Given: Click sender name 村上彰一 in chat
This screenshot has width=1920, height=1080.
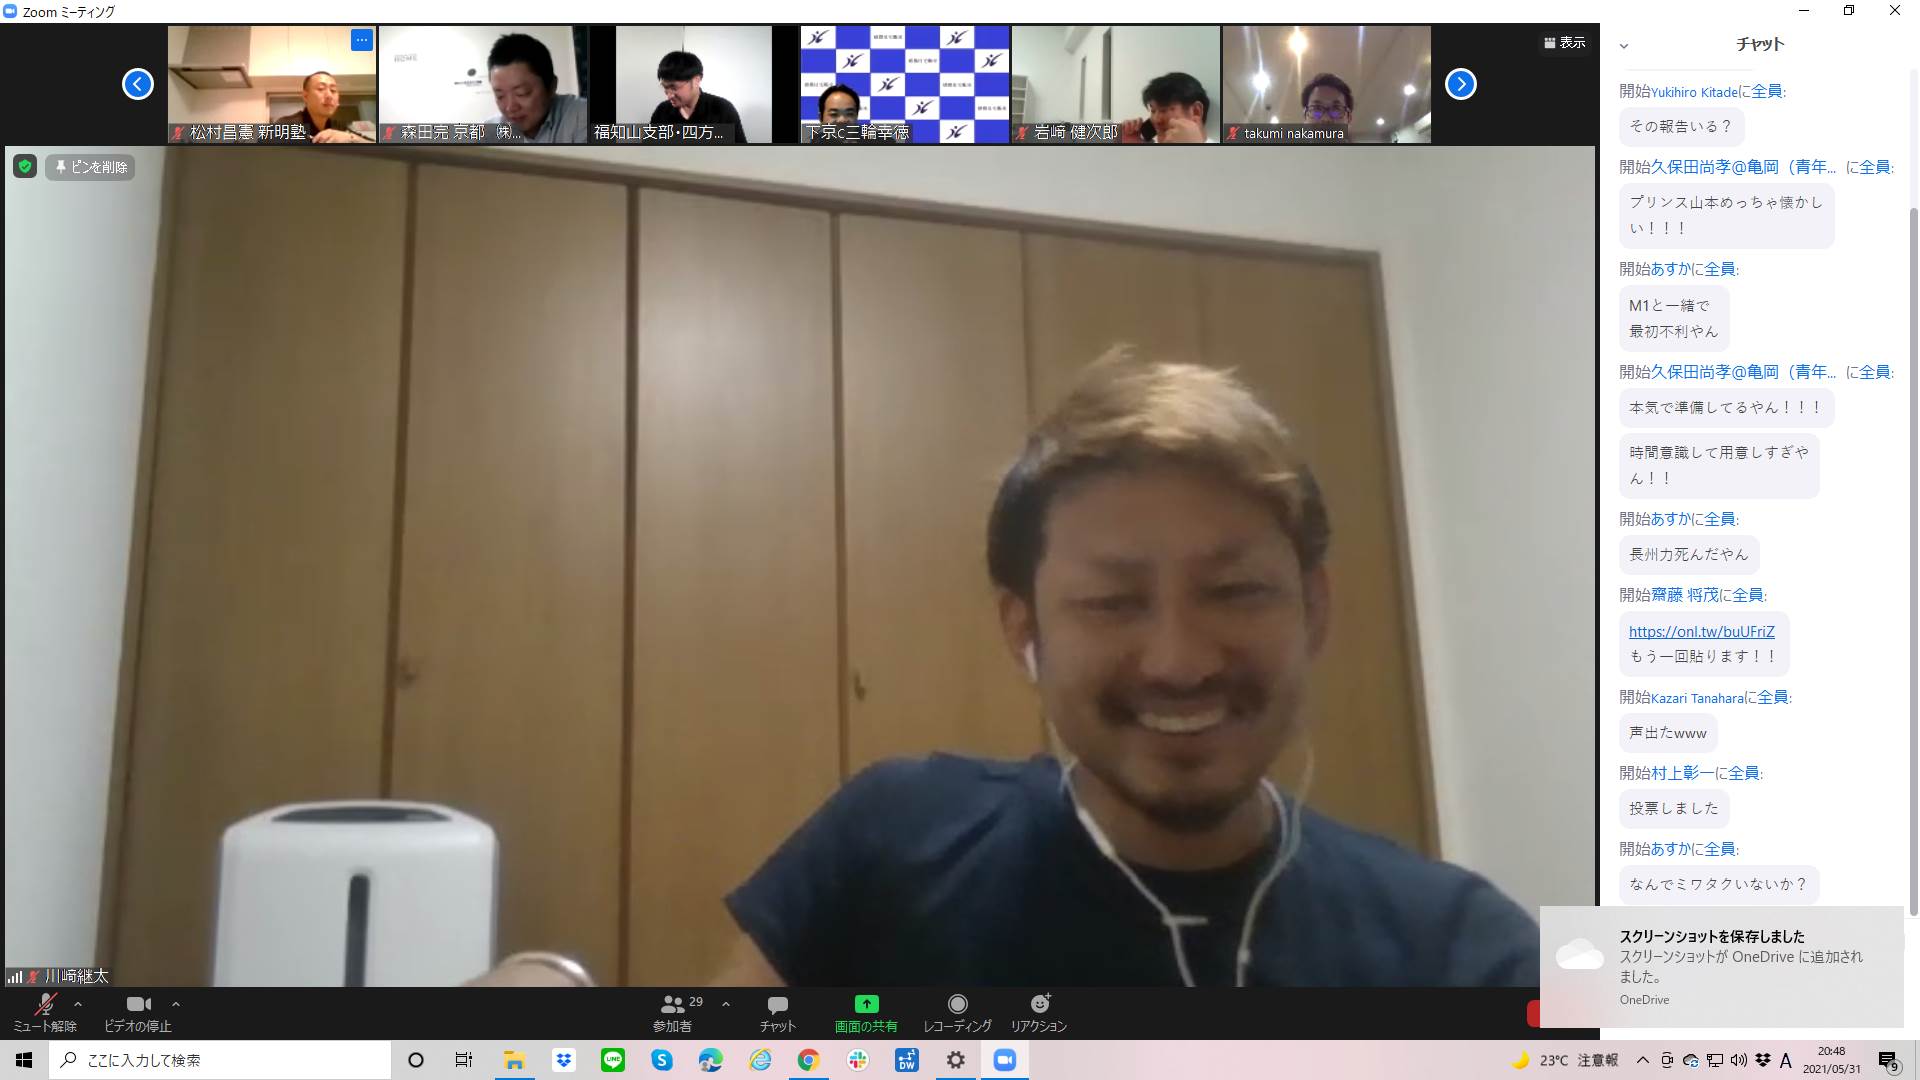Looking at the screenshot, I should tap(1682, 773).
